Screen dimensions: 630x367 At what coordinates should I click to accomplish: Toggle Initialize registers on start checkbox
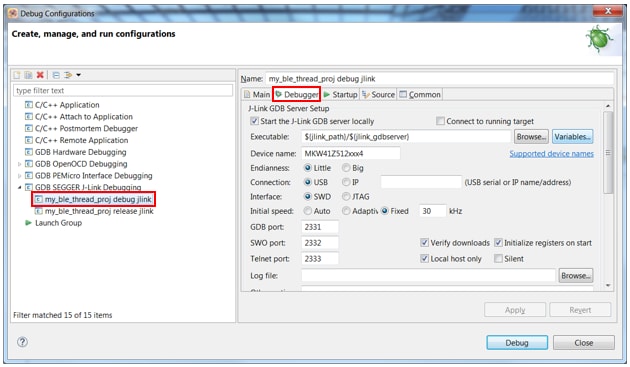(x=498, y=242)
